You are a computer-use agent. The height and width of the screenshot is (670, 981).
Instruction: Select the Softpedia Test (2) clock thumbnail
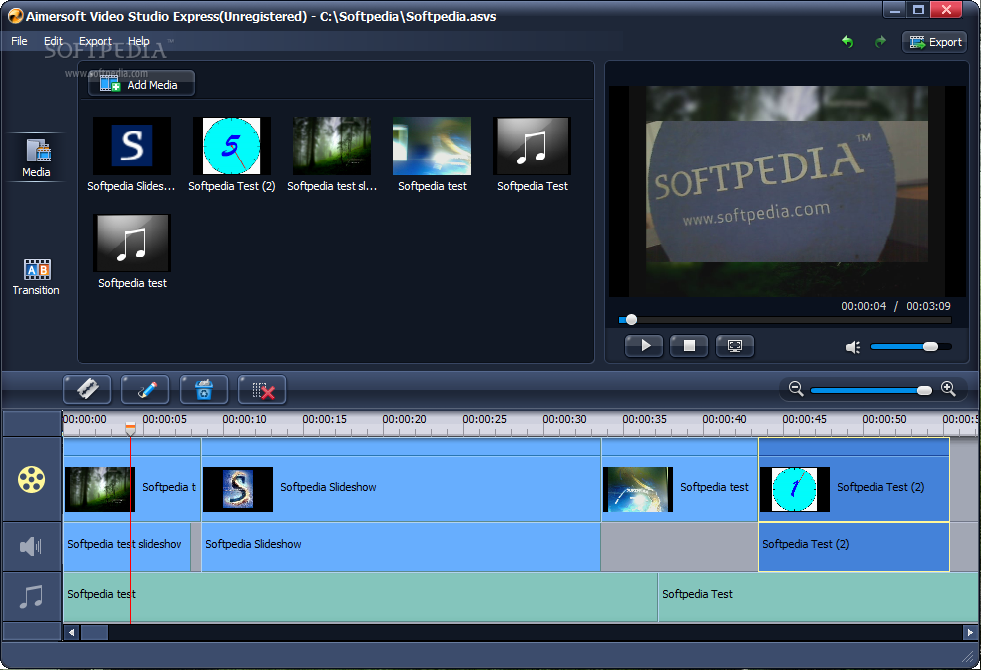coord(231,154)
